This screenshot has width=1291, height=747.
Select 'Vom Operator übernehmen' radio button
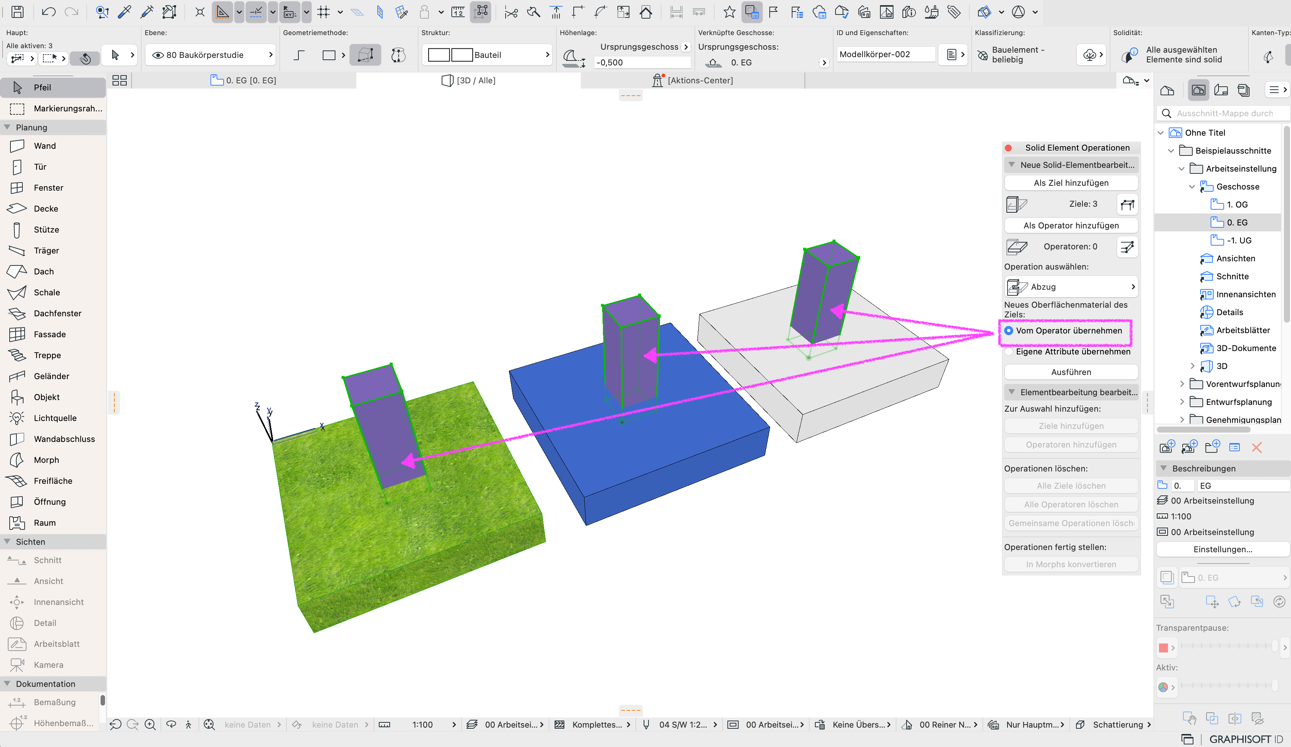click(1009, 331)
